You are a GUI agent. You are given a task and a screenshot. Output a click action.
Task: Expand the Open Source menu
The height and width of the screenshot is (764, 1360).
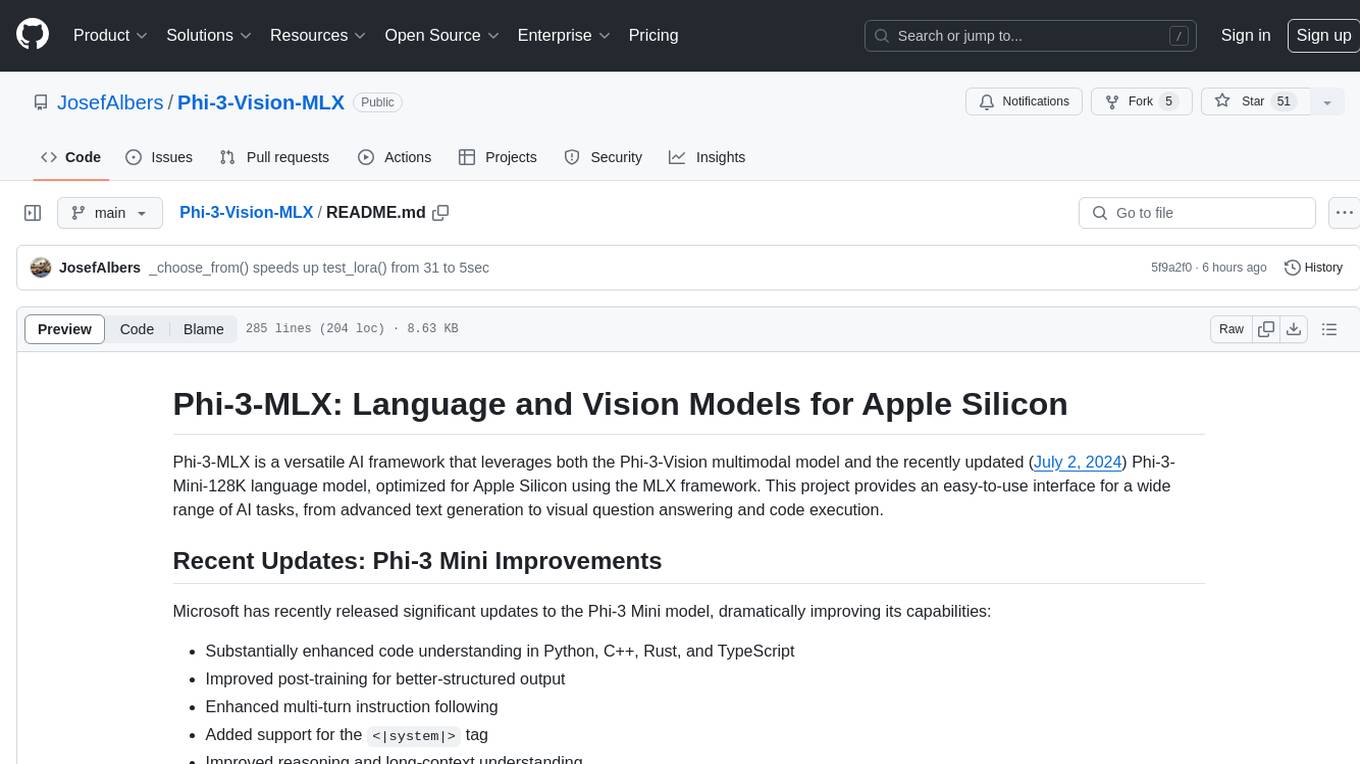coord(442,35)
